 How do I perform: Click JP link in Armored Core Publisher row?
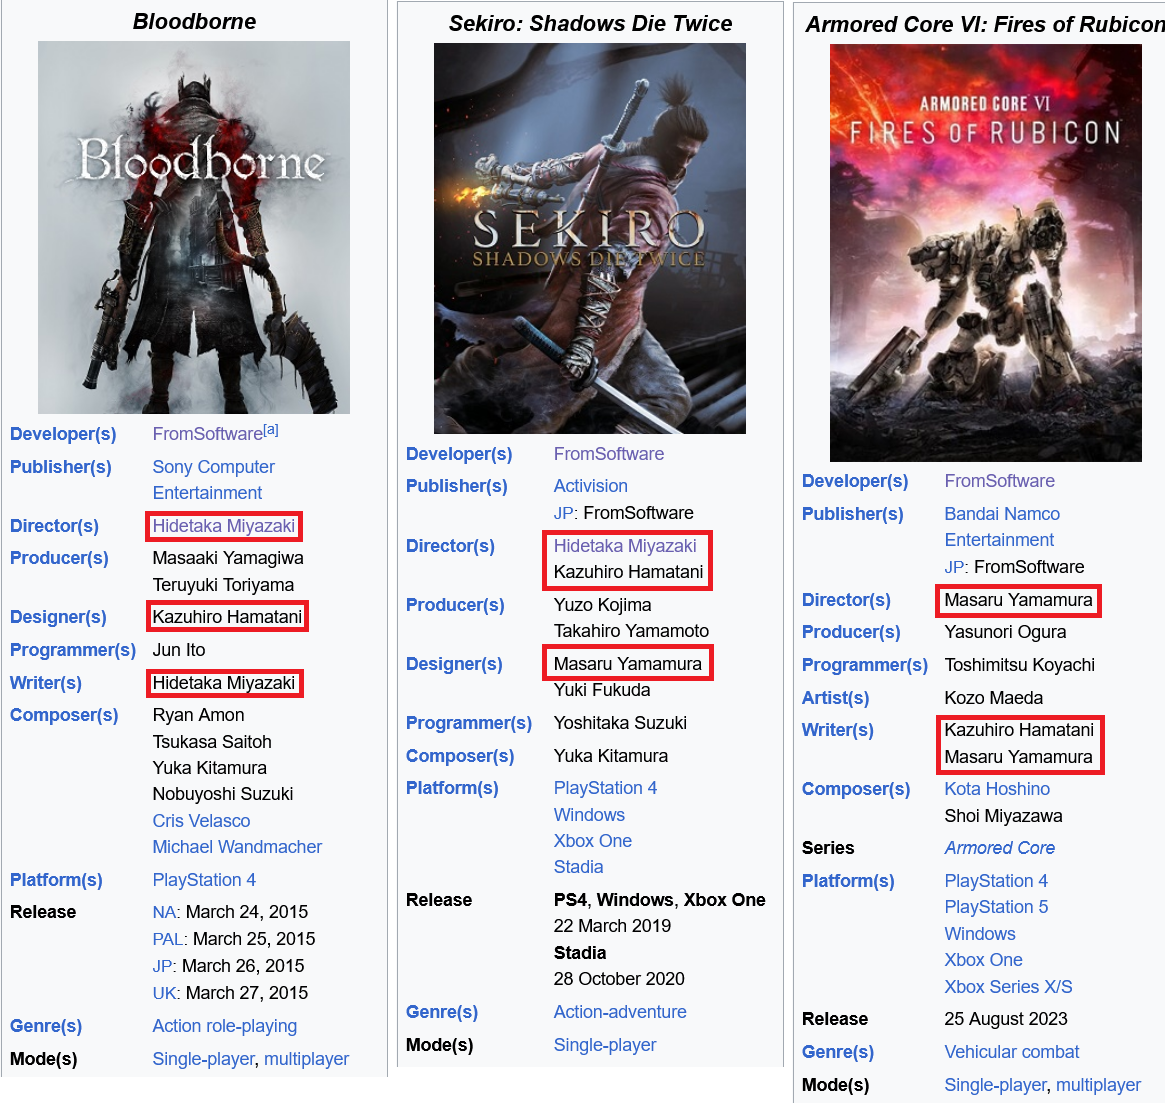[x=955, y=568]
